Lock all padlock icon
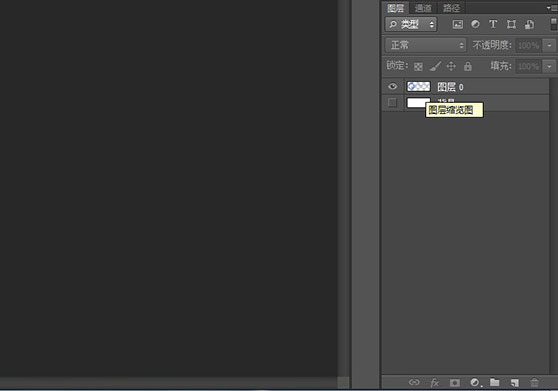Image resolution: width=558 pixels, height=391 pixels. 468,66
